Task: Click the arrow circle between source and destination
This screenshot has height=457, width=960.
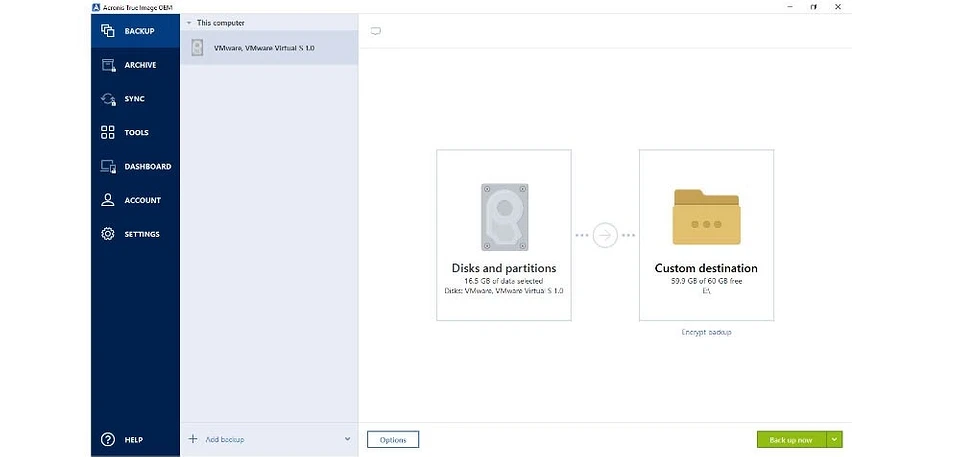Action: click(605, 235)
